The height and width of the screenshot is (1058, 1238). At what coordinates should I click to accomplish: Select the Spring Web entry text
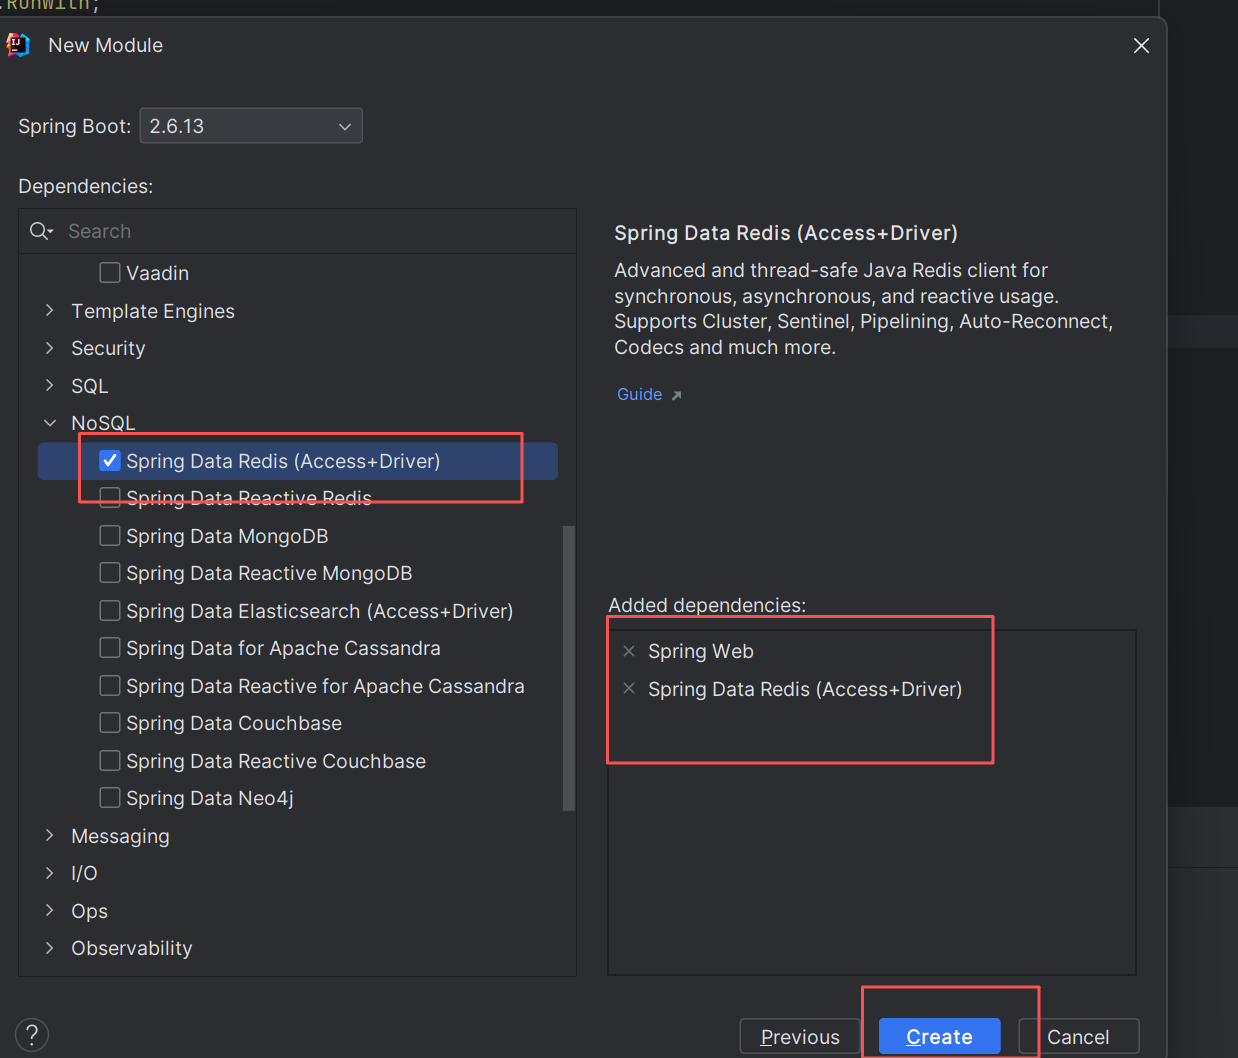(x=701, y=651)
